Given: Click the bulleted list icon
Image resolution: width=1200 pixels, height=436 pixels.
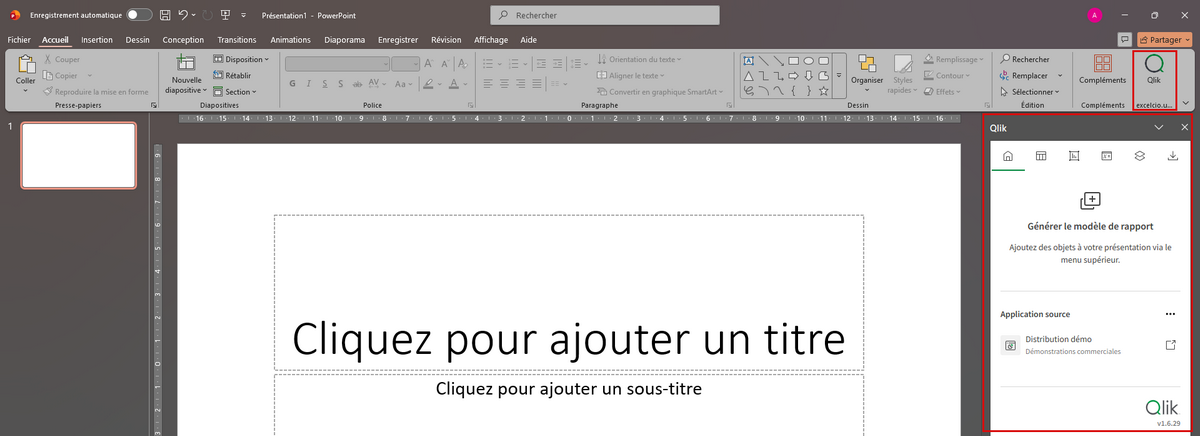Looking at the screenshot, I should click(489, 63).
